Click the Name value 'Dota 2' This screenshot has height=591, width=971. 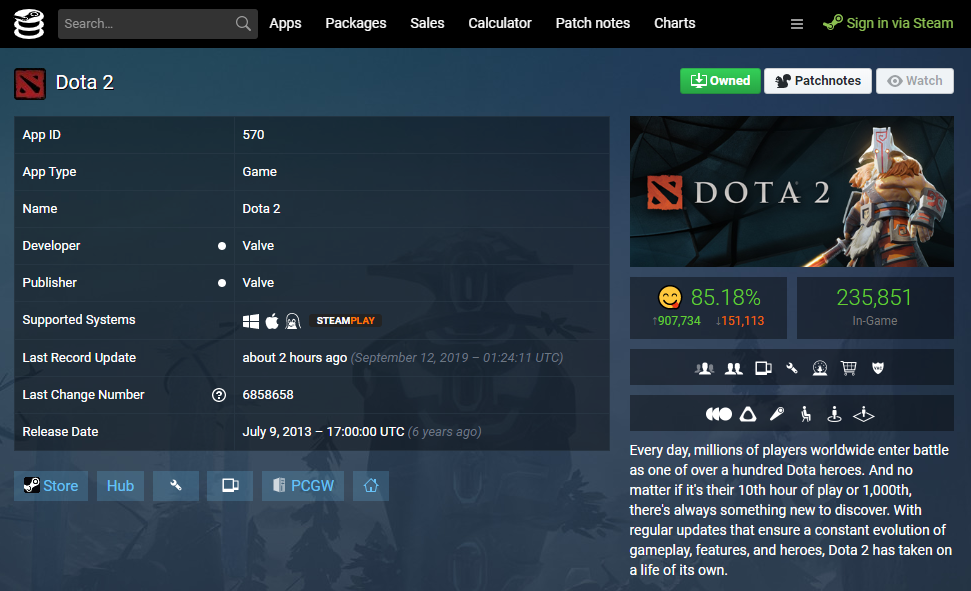(x=261, y=209)
